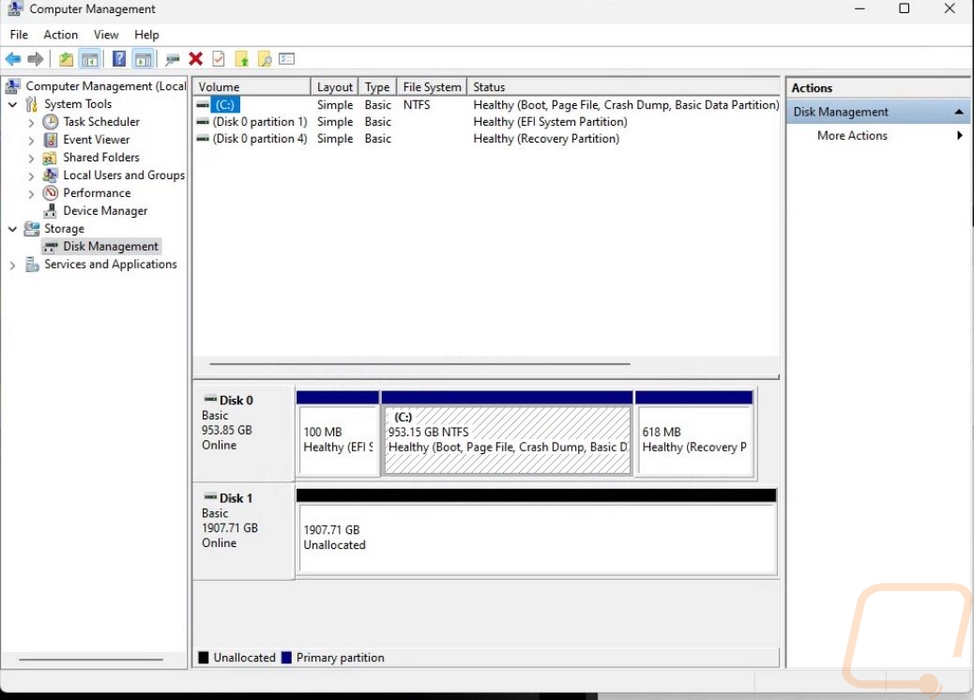The image size is (974, 700).
Task: Click the list view settings toolbar icon
Action: [287, 59]
